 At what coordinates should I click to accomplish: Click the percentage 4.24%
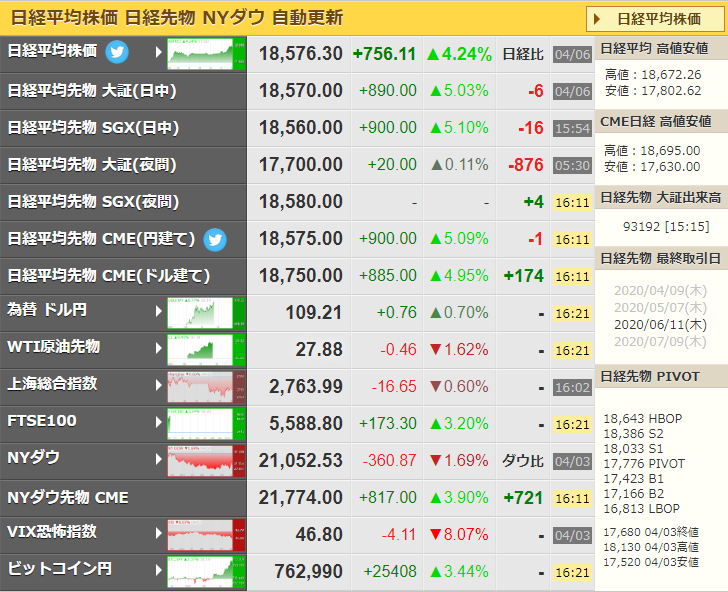click(x=467, y=54)
